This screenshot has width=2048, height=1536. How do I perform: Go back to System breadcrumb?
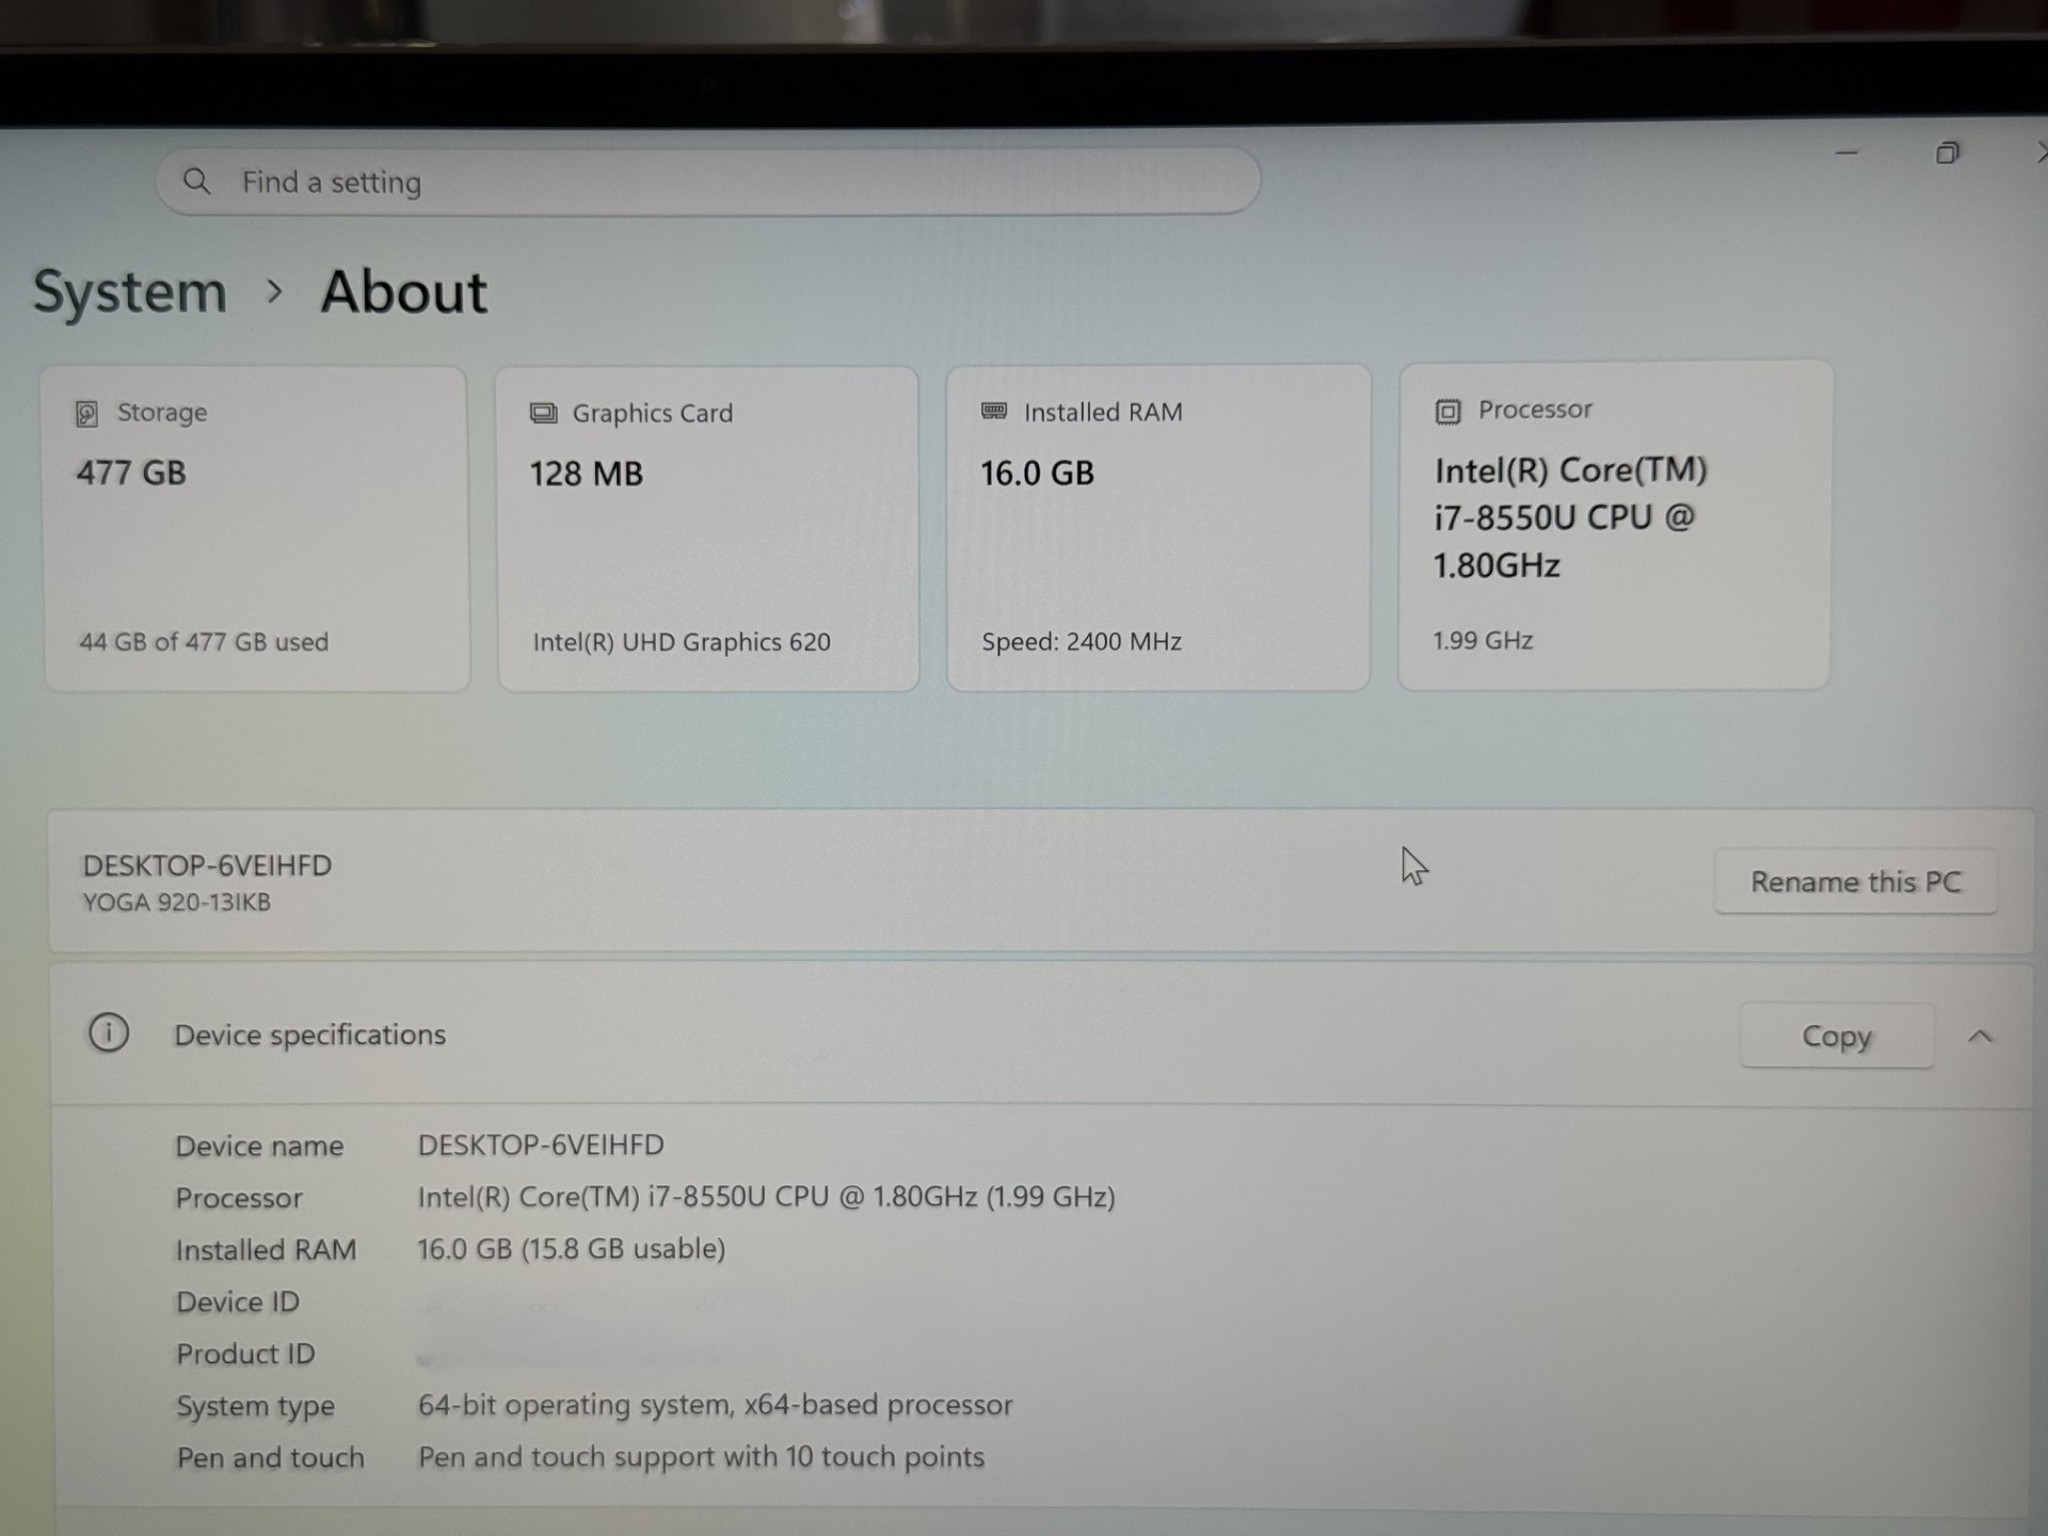click(130, 292)
